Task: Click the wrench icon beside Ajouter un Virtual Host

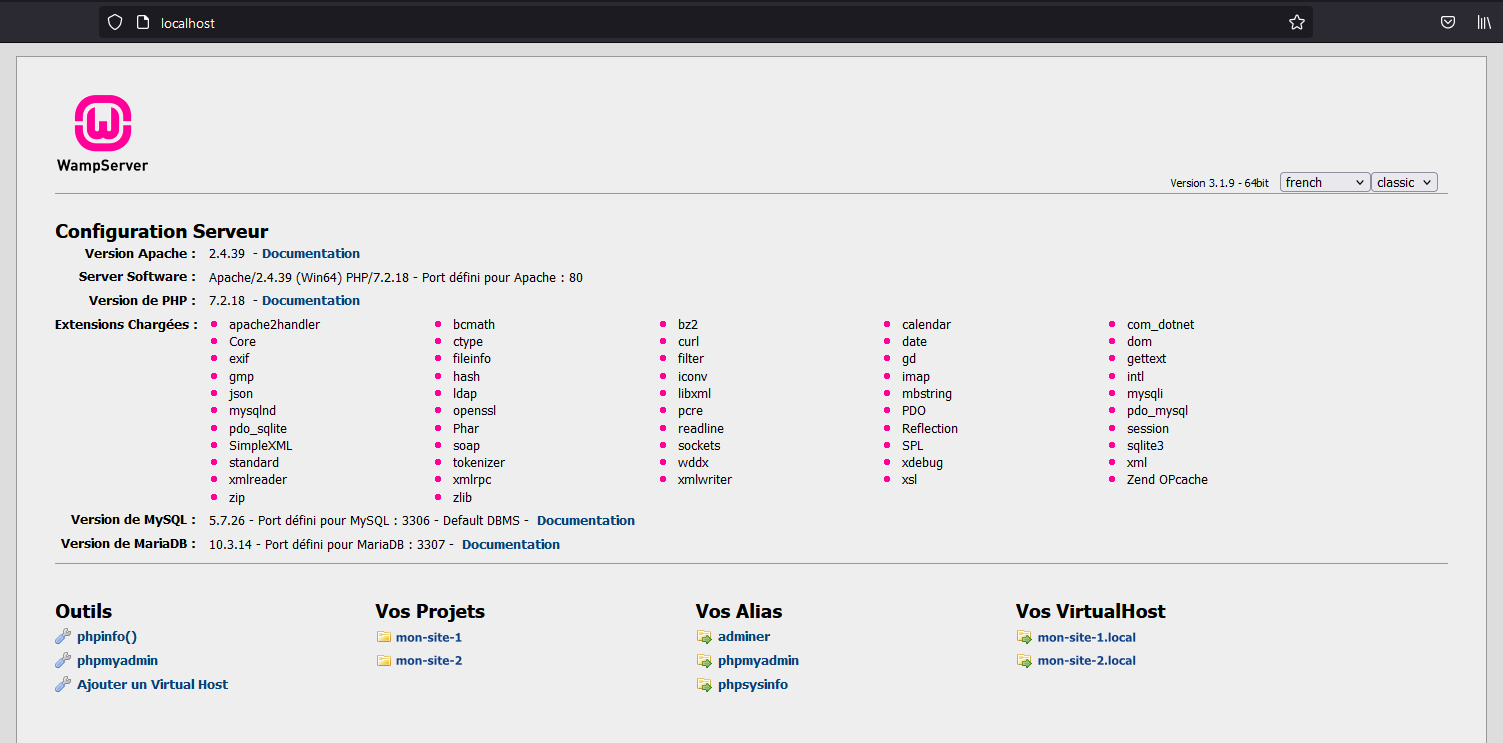Action: [63, 685]
